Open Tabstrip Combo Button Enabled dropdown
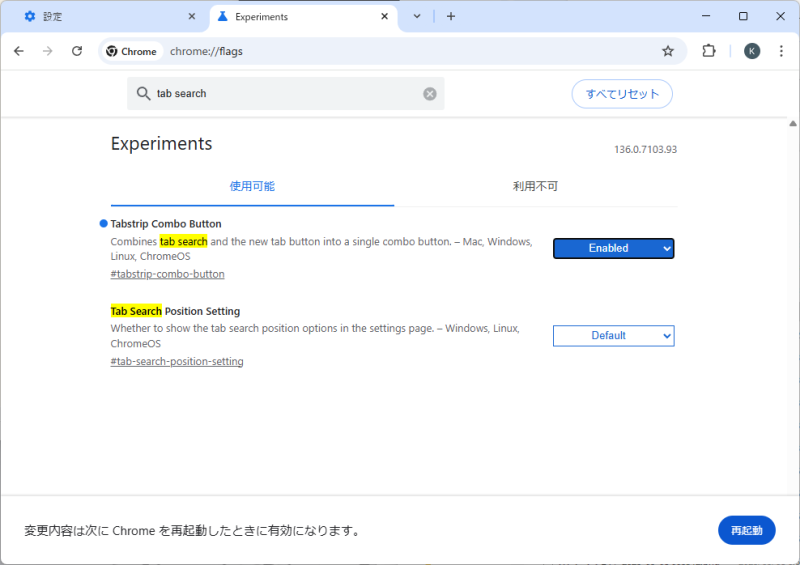 point(613,249)
